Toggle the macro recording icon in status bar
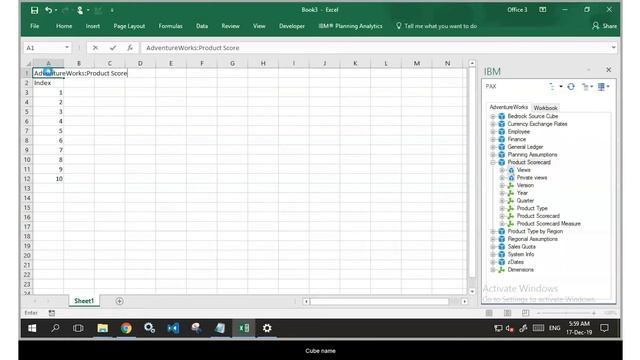This screenshot has height=360, width=640. pyautogui.click(x=52, y=313)
